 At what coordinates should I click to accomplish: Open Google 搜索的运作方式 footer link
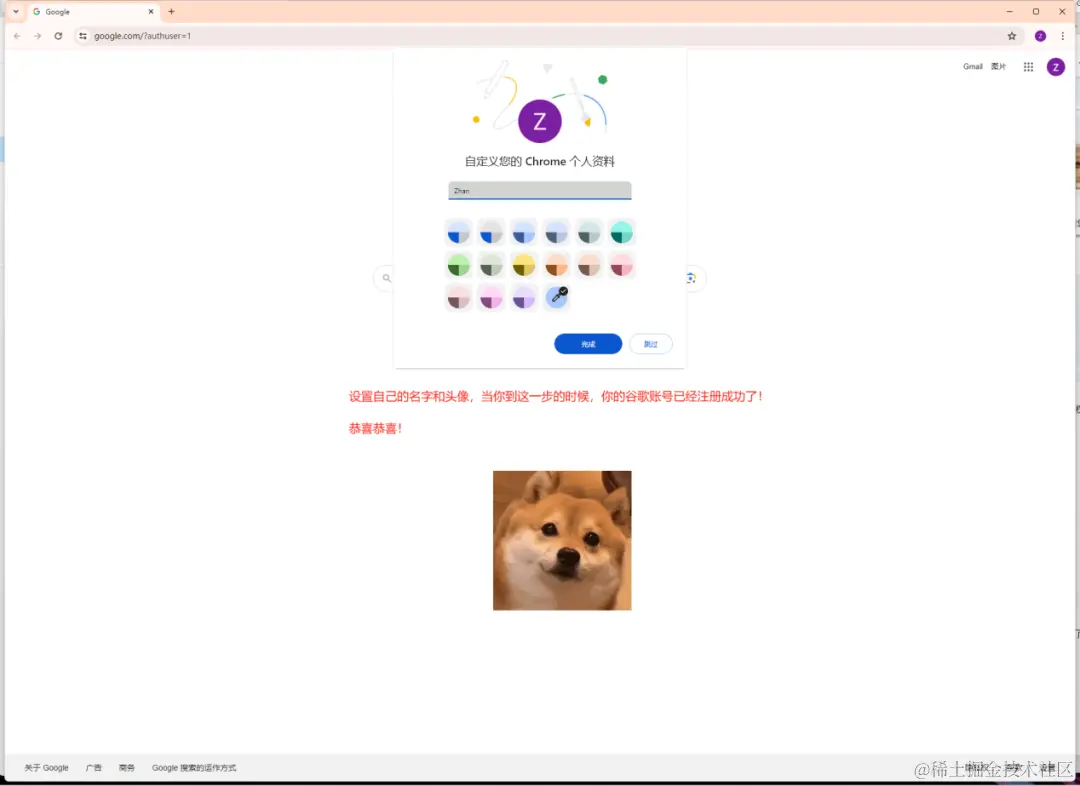tap(194, 767)
